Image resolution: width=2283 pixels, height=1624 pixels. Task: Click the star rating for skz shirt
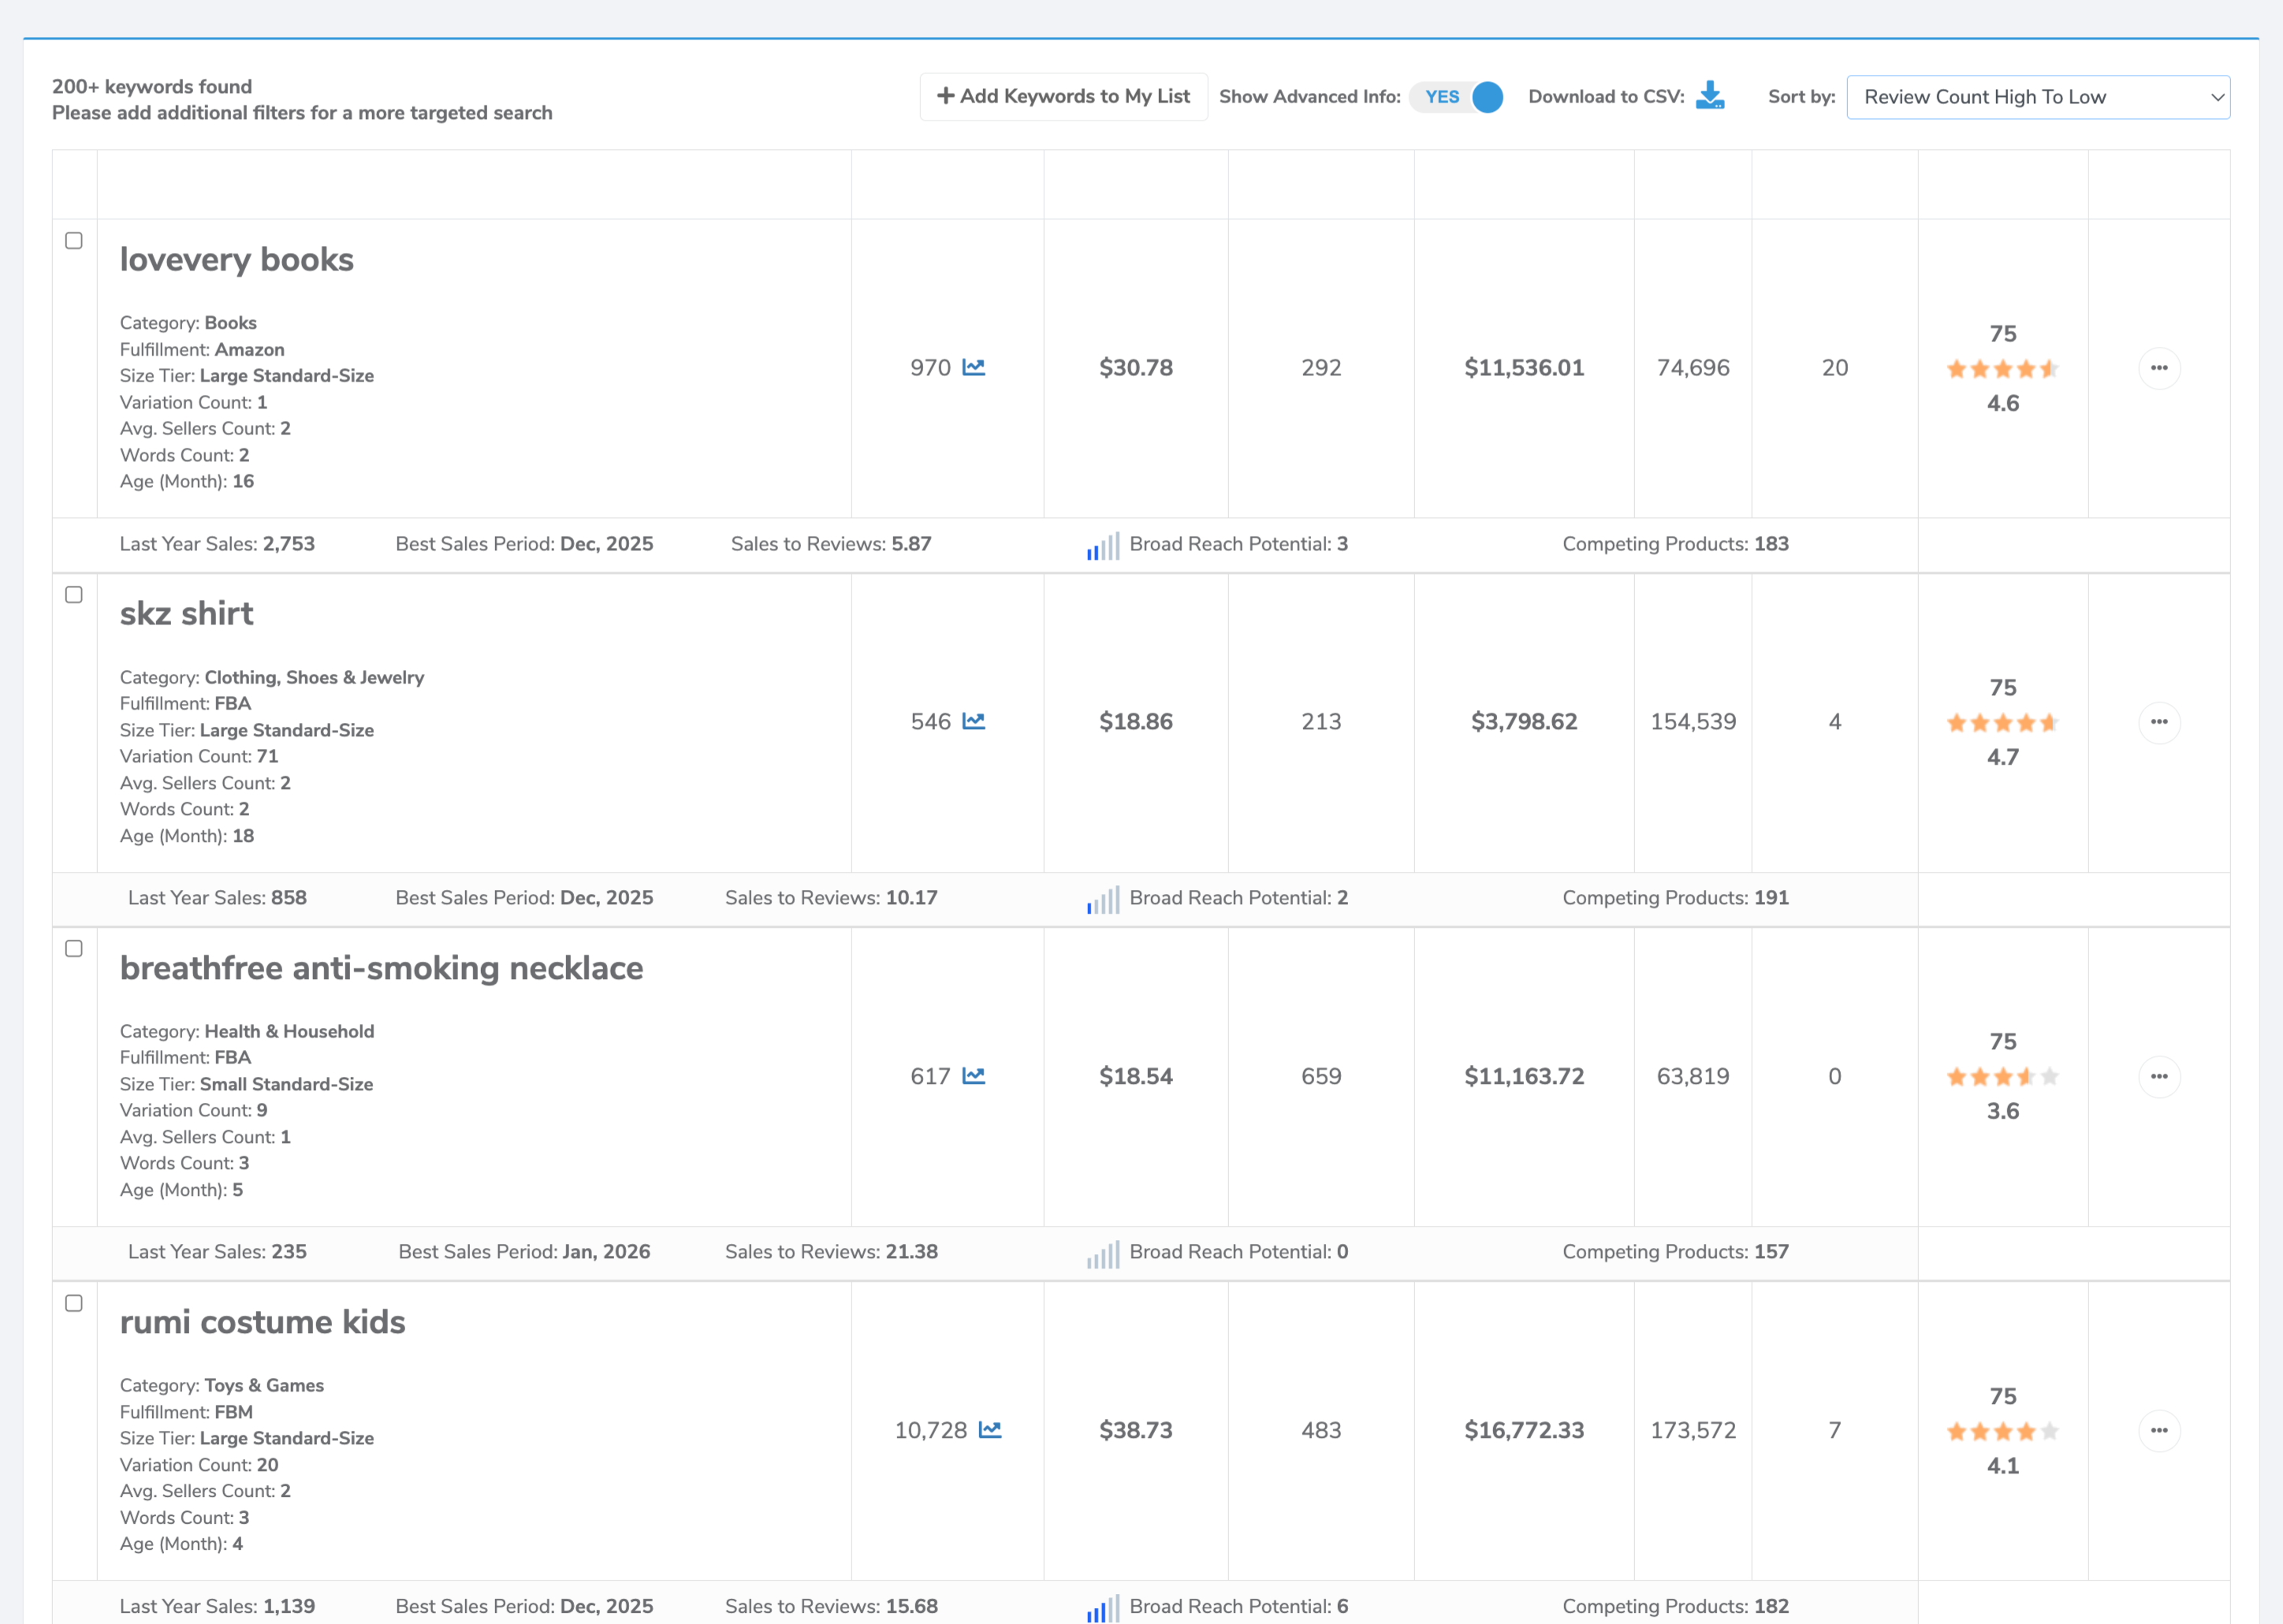pos(2002,723)
